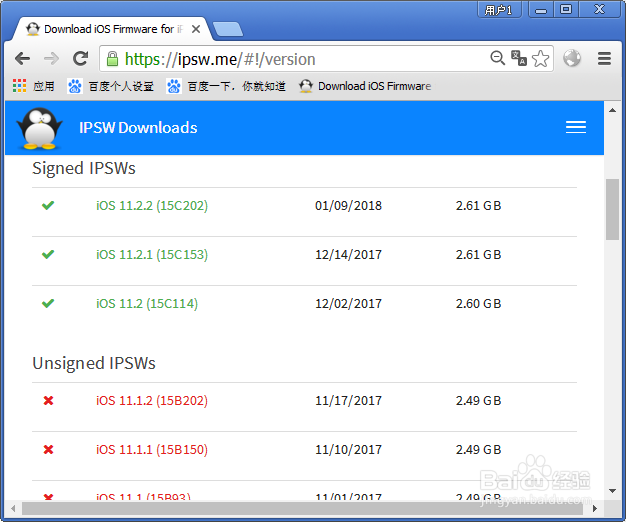Click the 用户1 user profile button
This screenshot has height=522, width=626.
point(499,10)
